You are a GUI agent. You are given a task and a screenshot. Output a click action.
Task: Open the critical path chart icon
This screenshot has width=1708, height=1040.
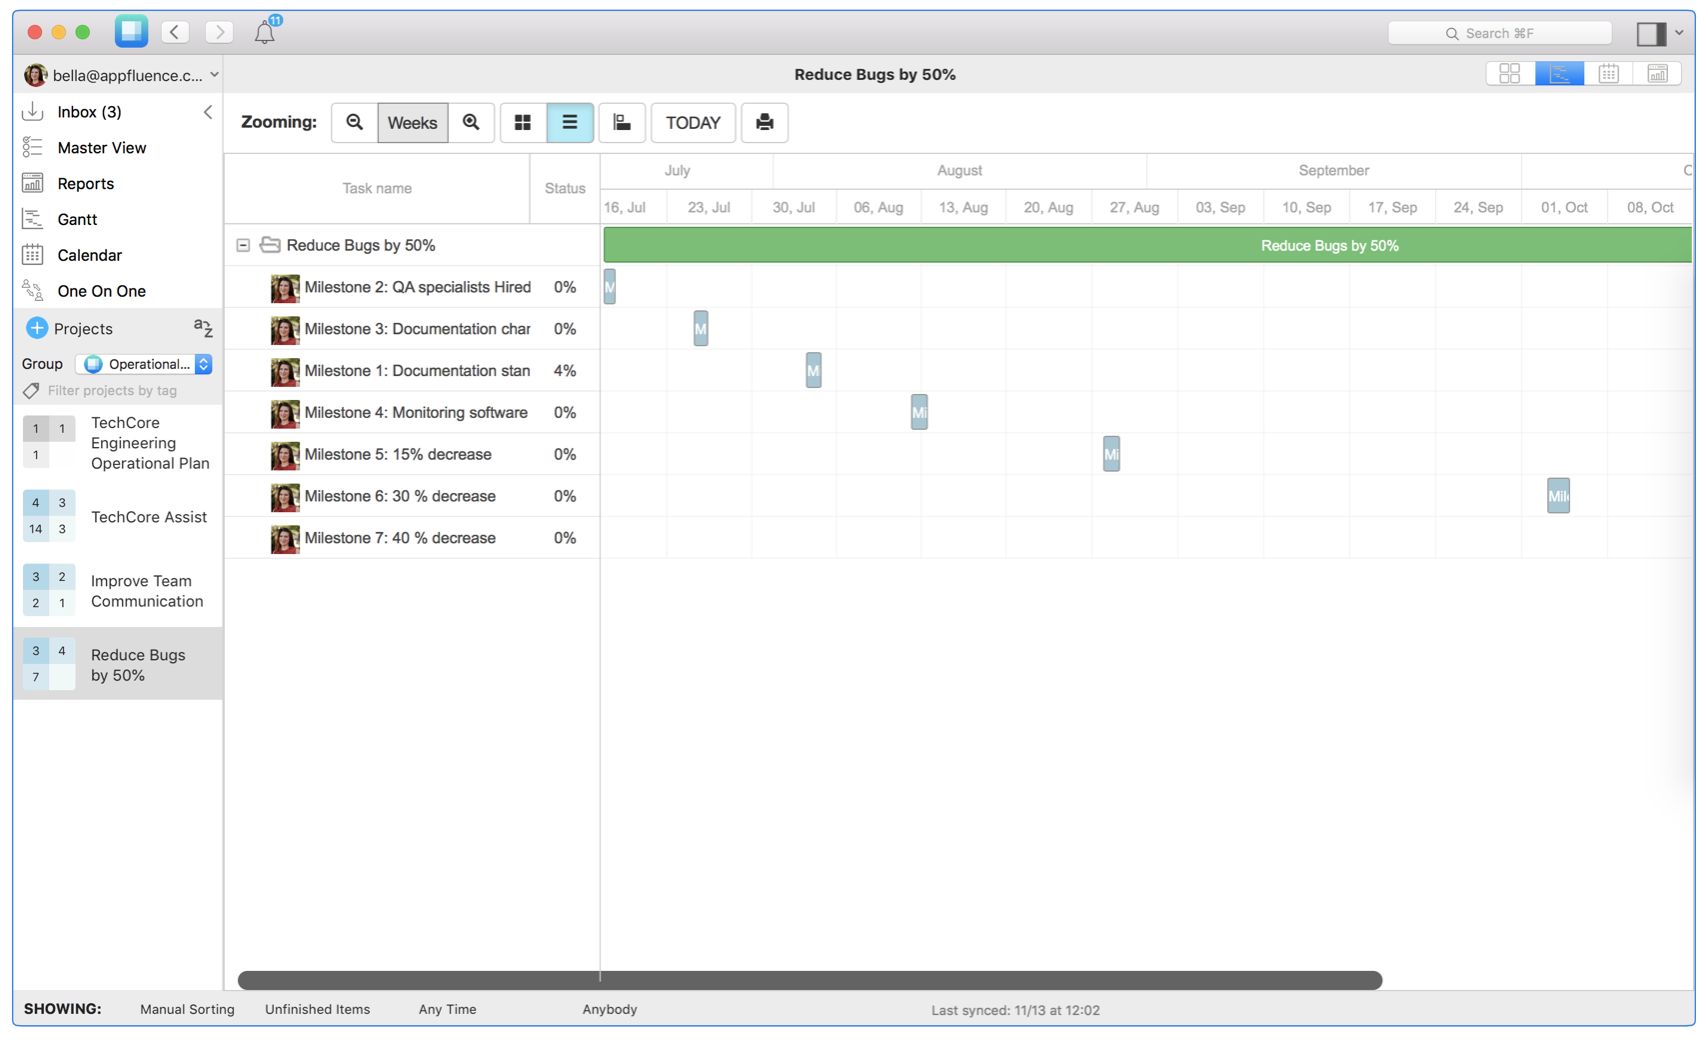[621, 122]
